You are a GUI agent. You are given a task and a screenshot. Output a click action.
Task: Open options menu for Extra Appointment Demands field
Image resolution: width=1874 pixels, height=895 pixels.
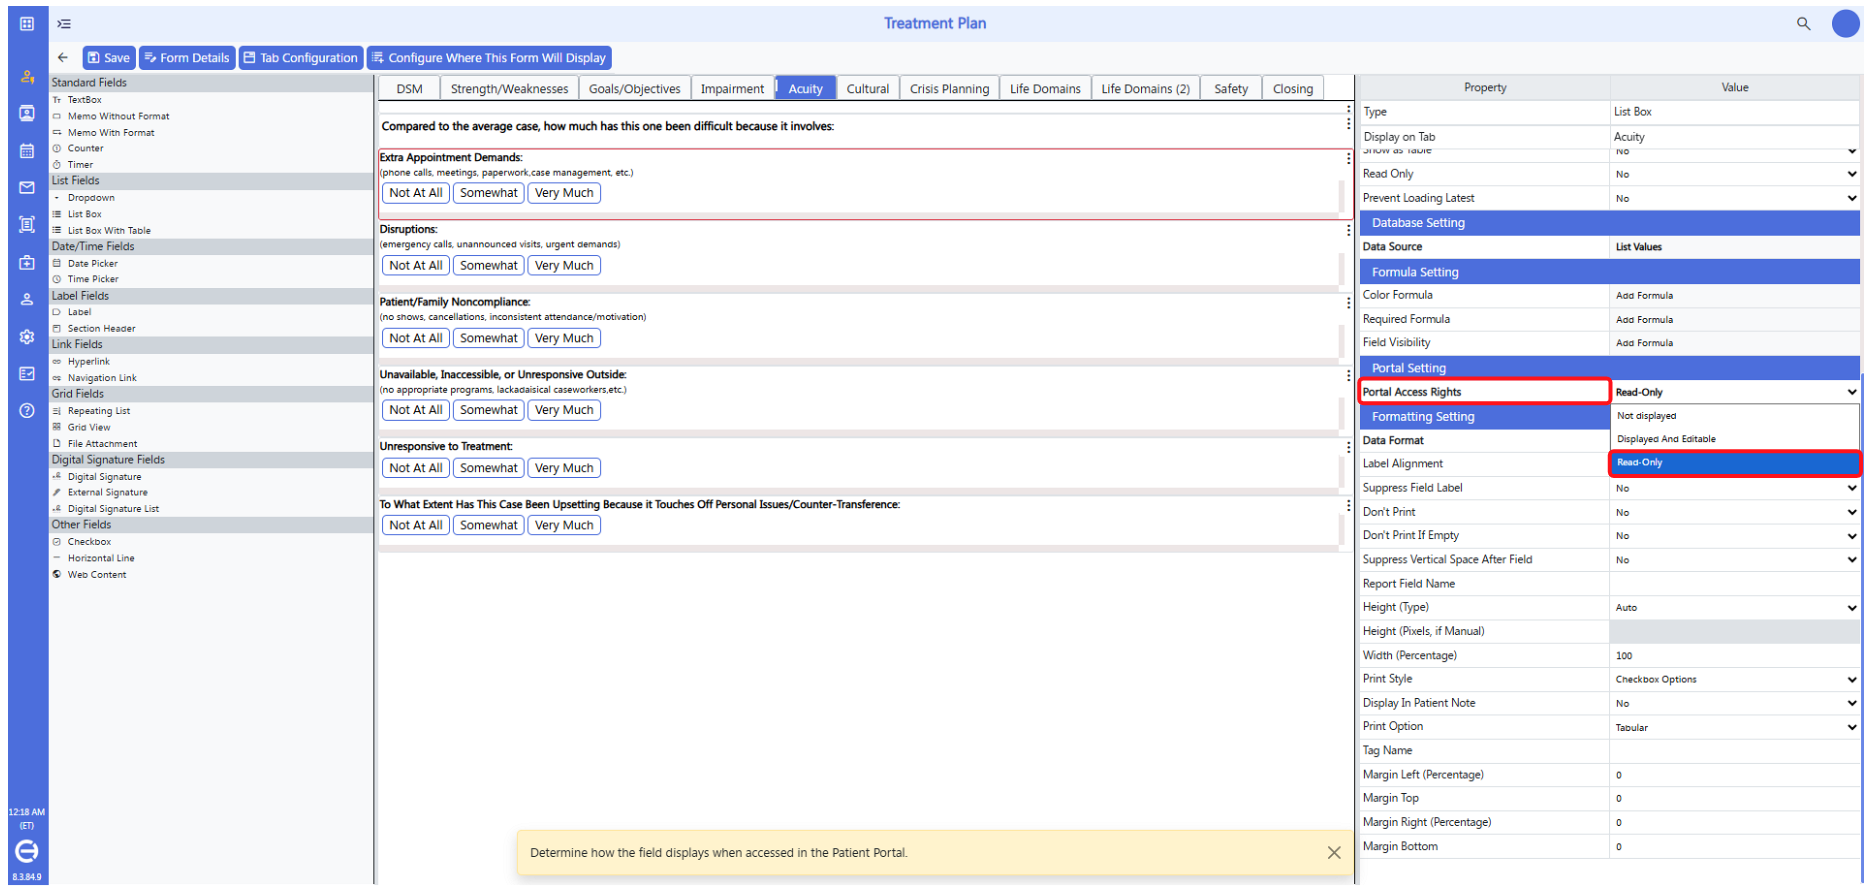tap(1348, 158)
